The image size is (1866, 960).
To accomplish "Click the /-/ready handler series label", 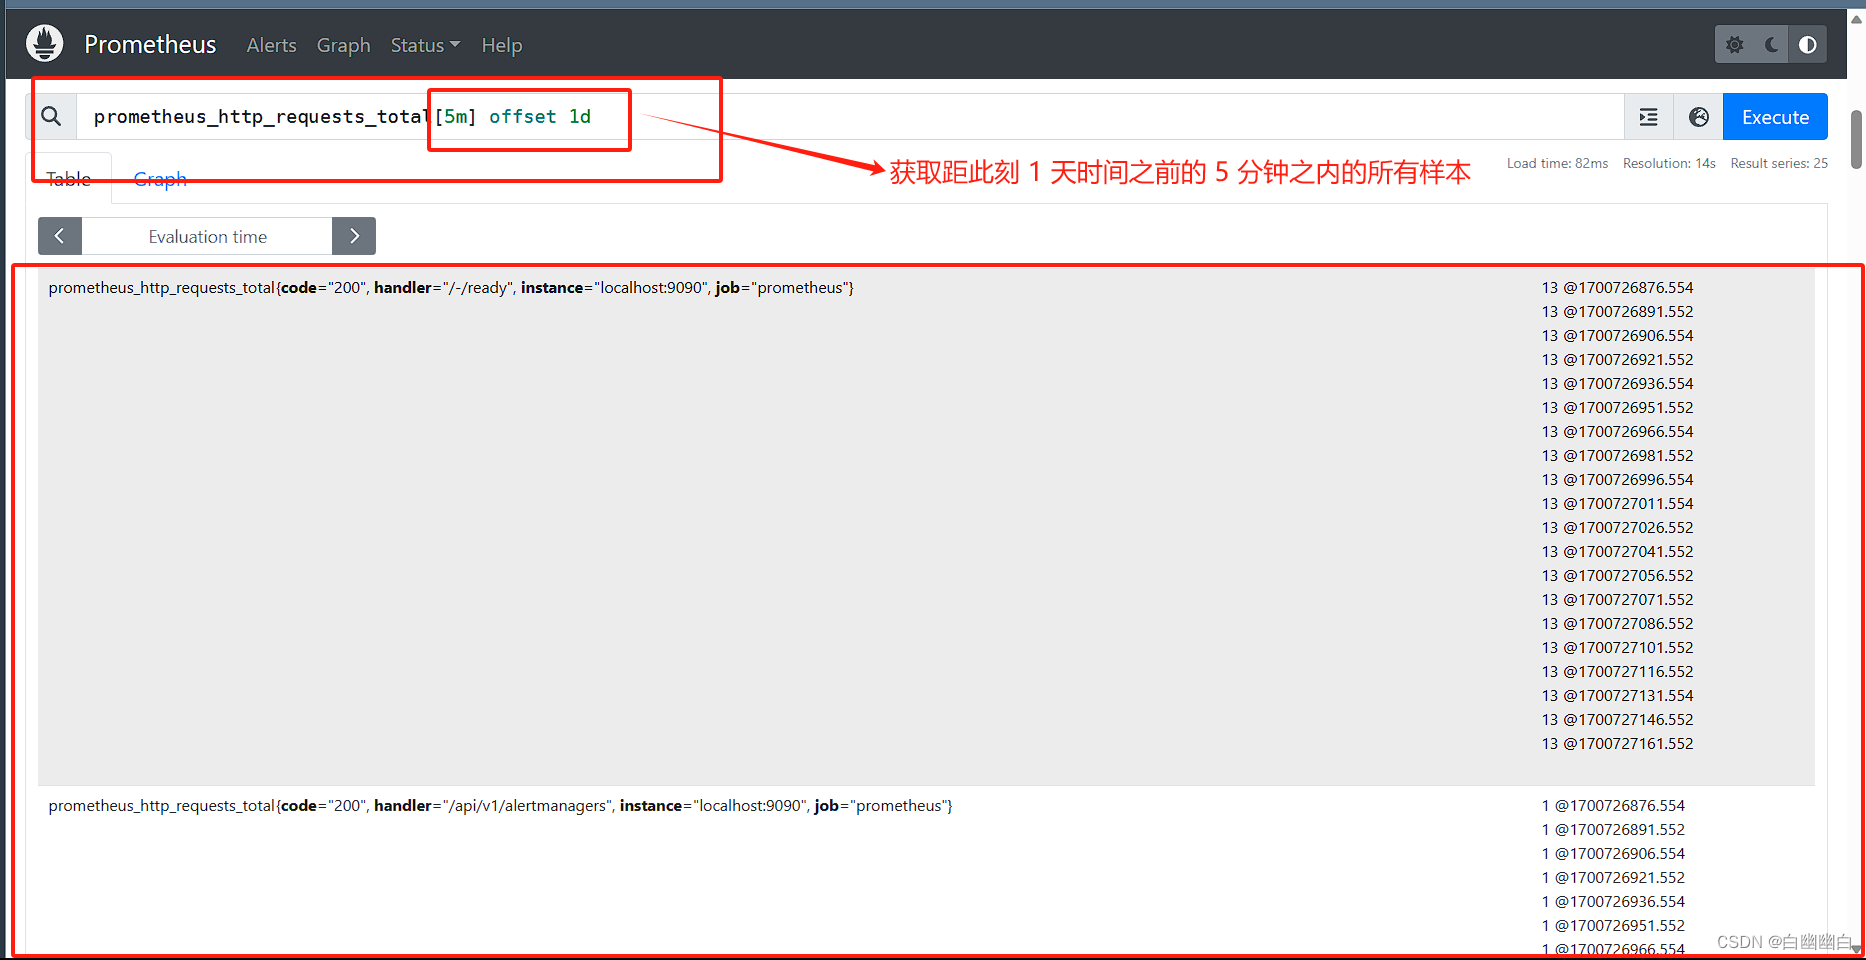I will point(451,288).
